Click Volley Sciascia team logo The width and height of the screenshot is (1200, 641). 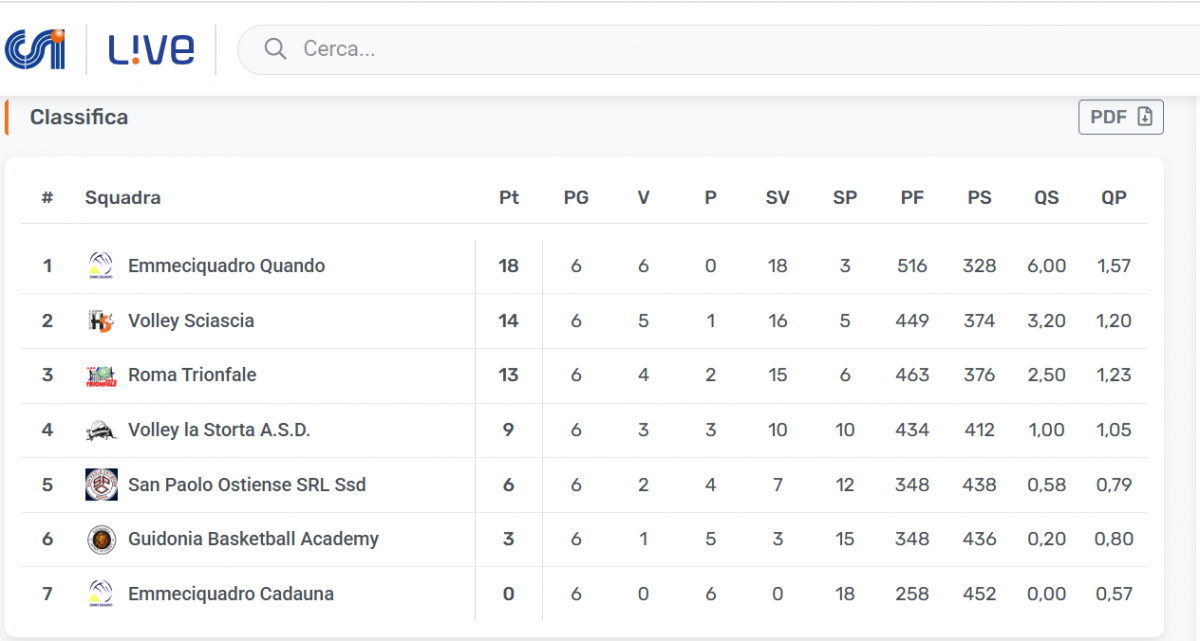click(101, 321)
